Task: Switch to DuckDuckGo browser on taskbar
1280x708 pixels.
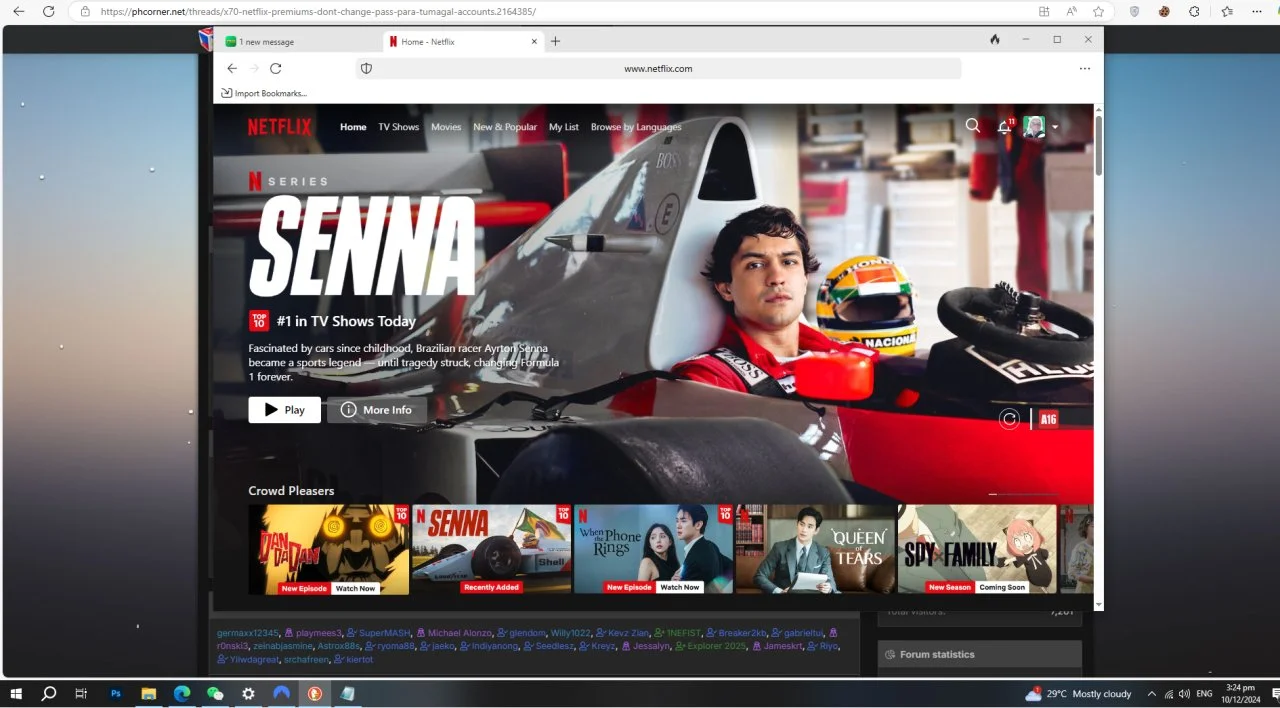Action: 314,693
